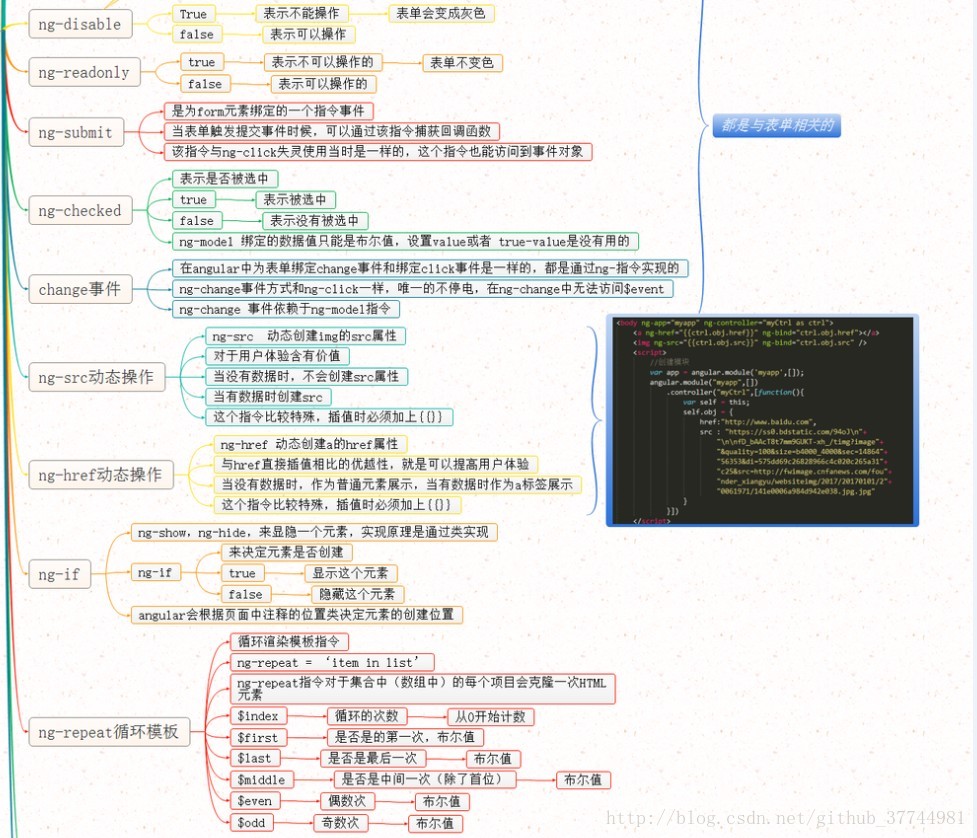Click 偶数次 node
This screenshot has height=838, width=977.
[x=347, y=801]
